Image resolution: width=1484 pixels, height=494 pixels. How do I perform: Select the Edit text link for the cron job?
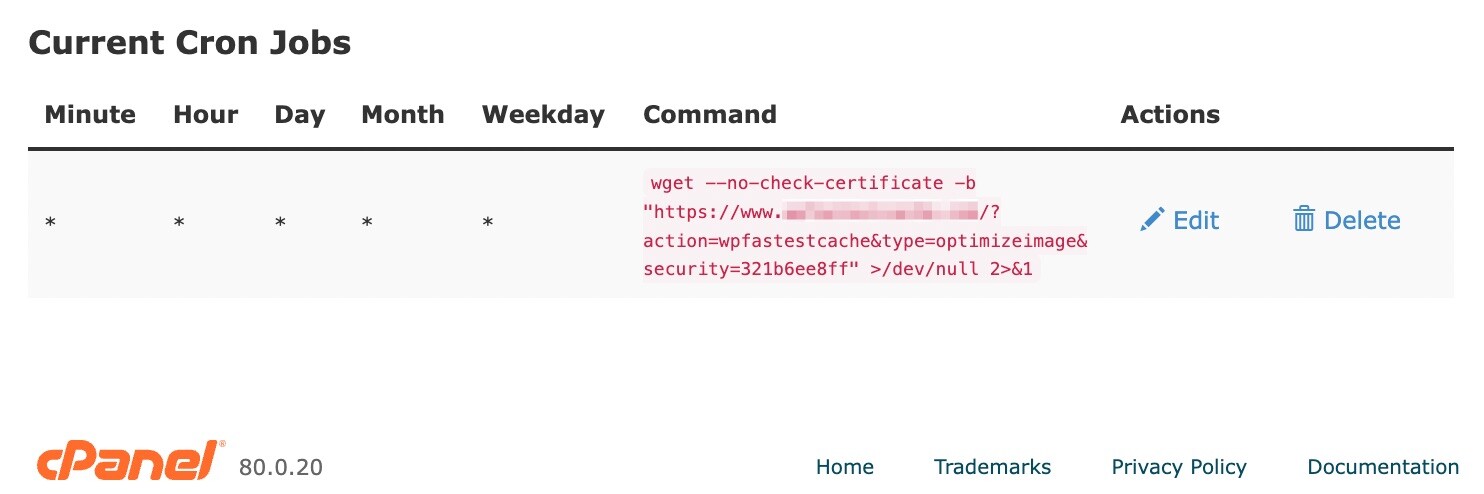click(x=1196, y=220)
